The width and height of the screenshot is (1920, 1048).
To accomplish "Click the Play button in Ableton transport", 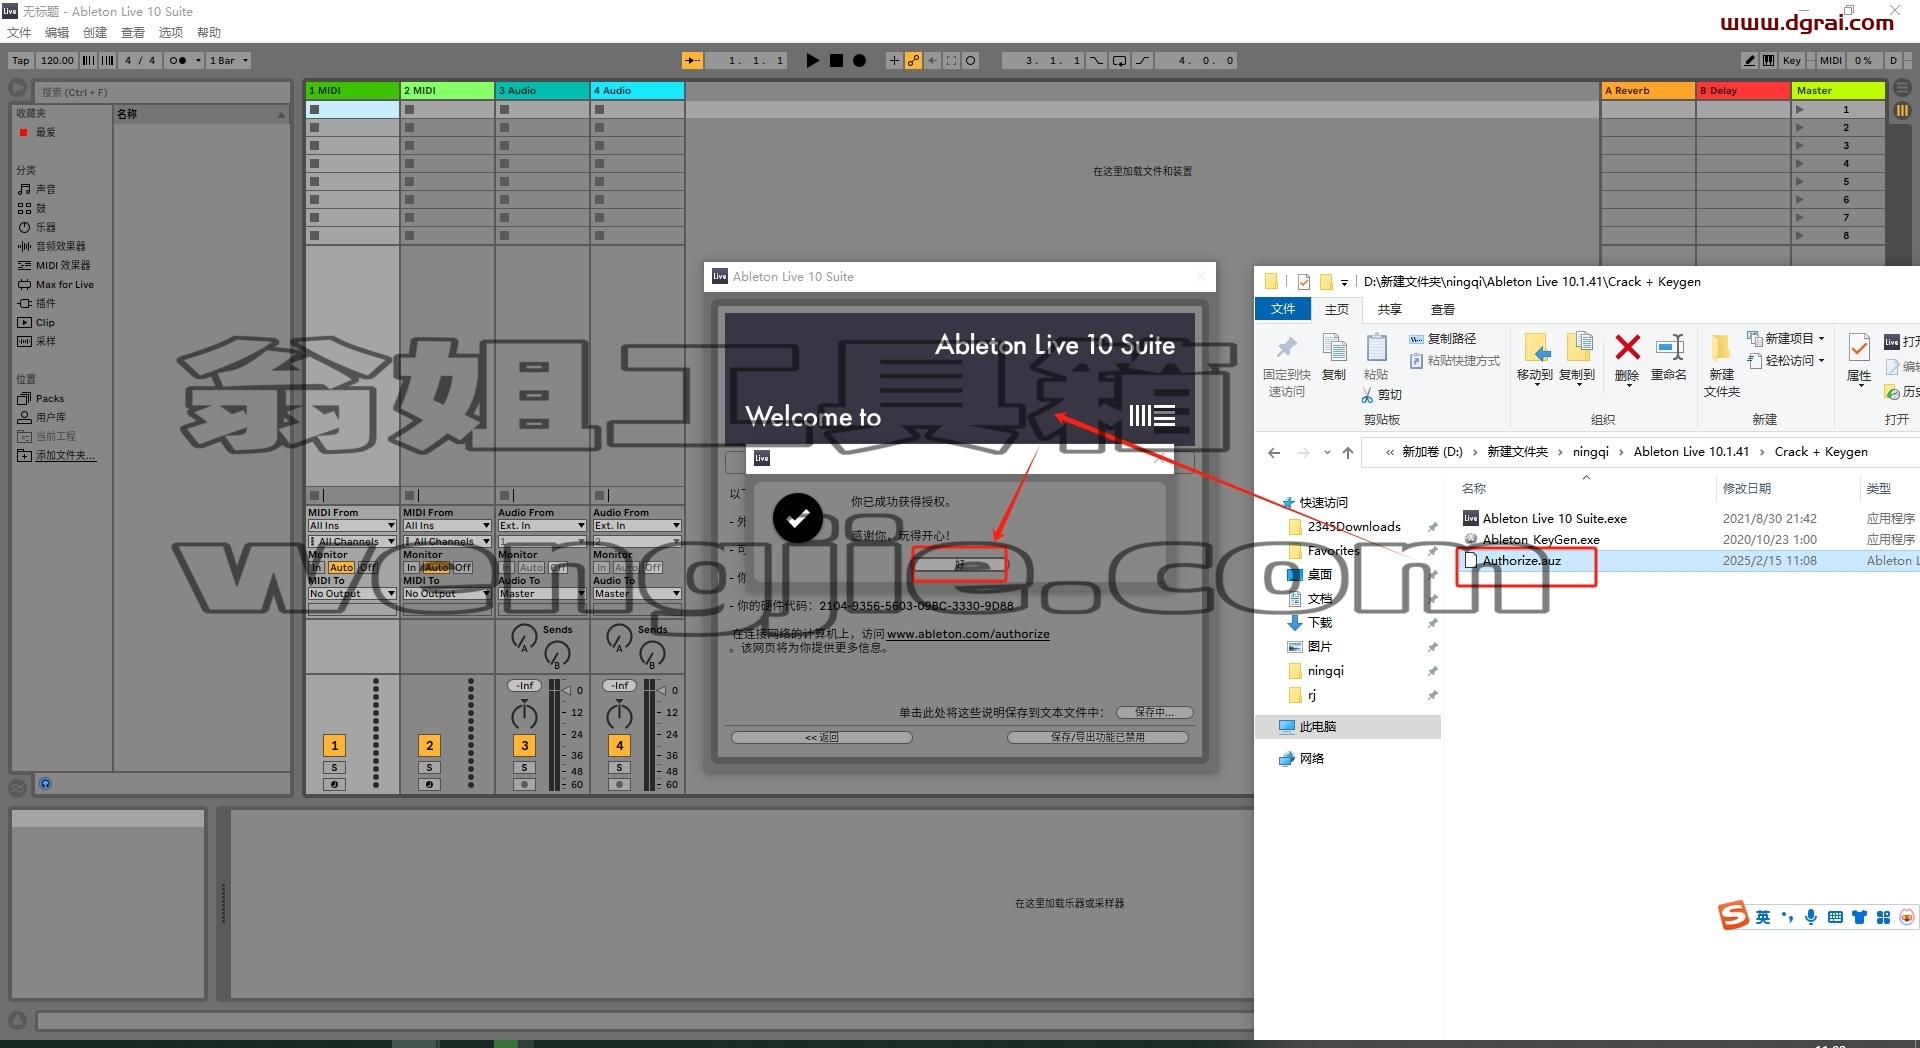I will tap(812, 61).
